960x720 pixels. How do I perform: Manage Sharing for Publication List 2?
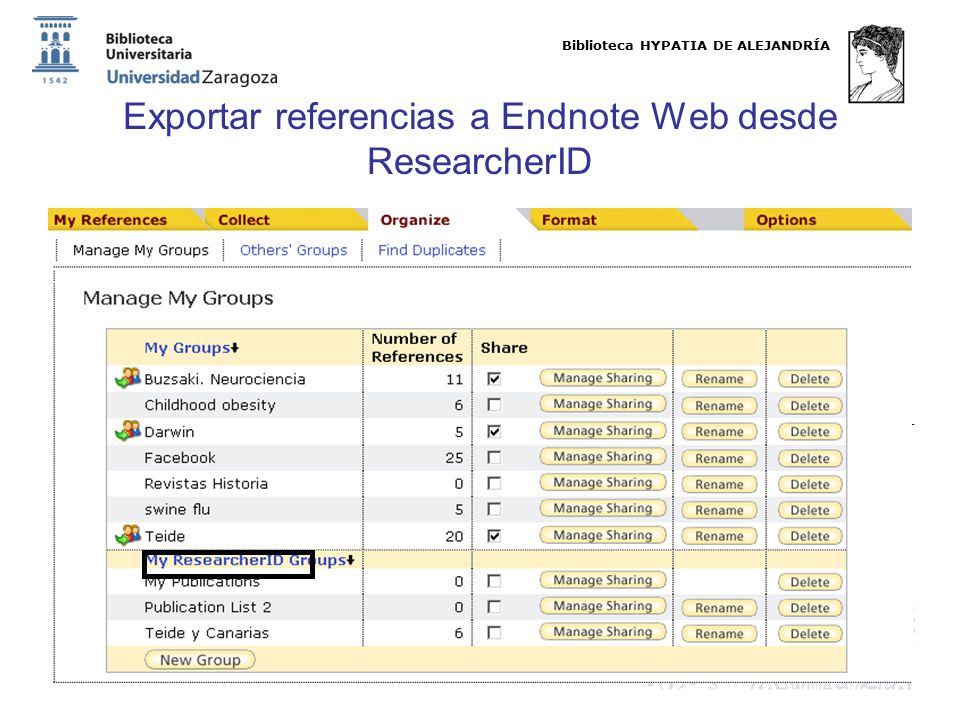click(x=603, y=606)
